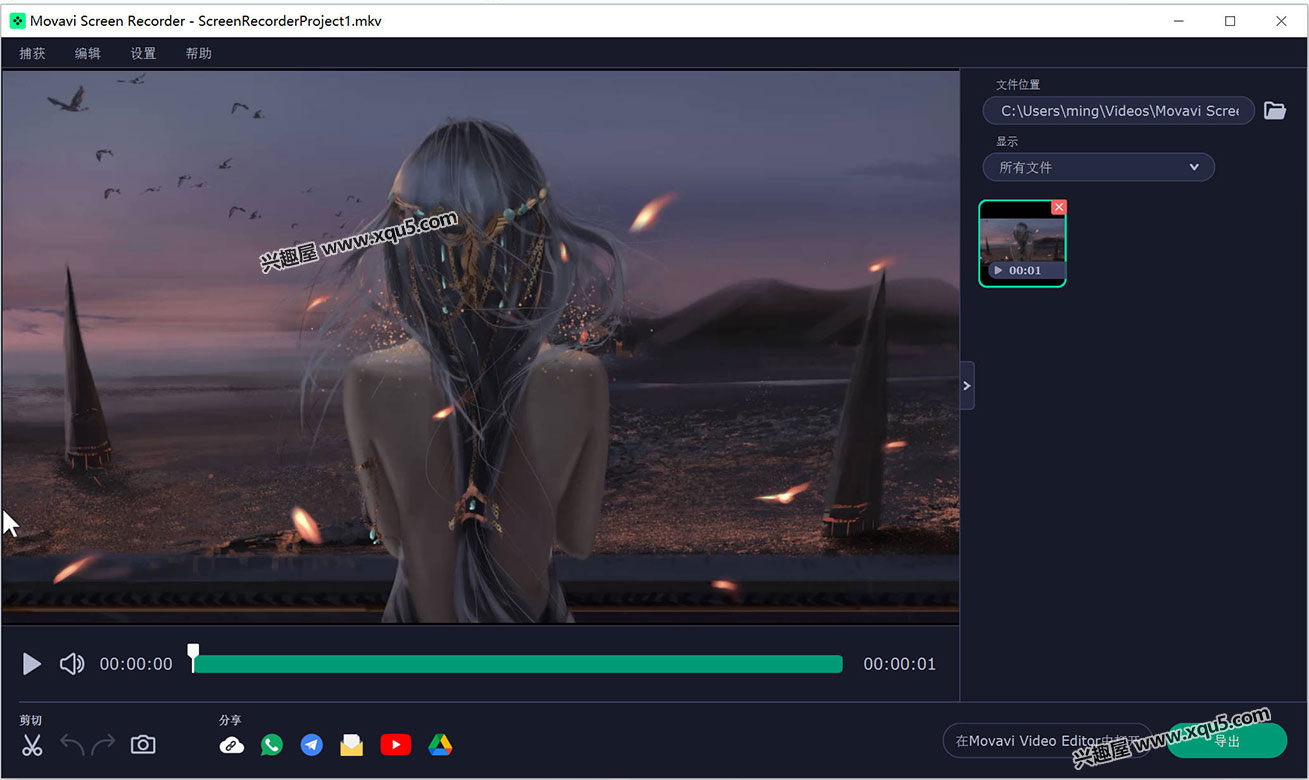Image resolution: width=1309 pixels, height=780 pixels.
Task: Open the 所有文件 display filter dropdown
Action: (1099, 167)
